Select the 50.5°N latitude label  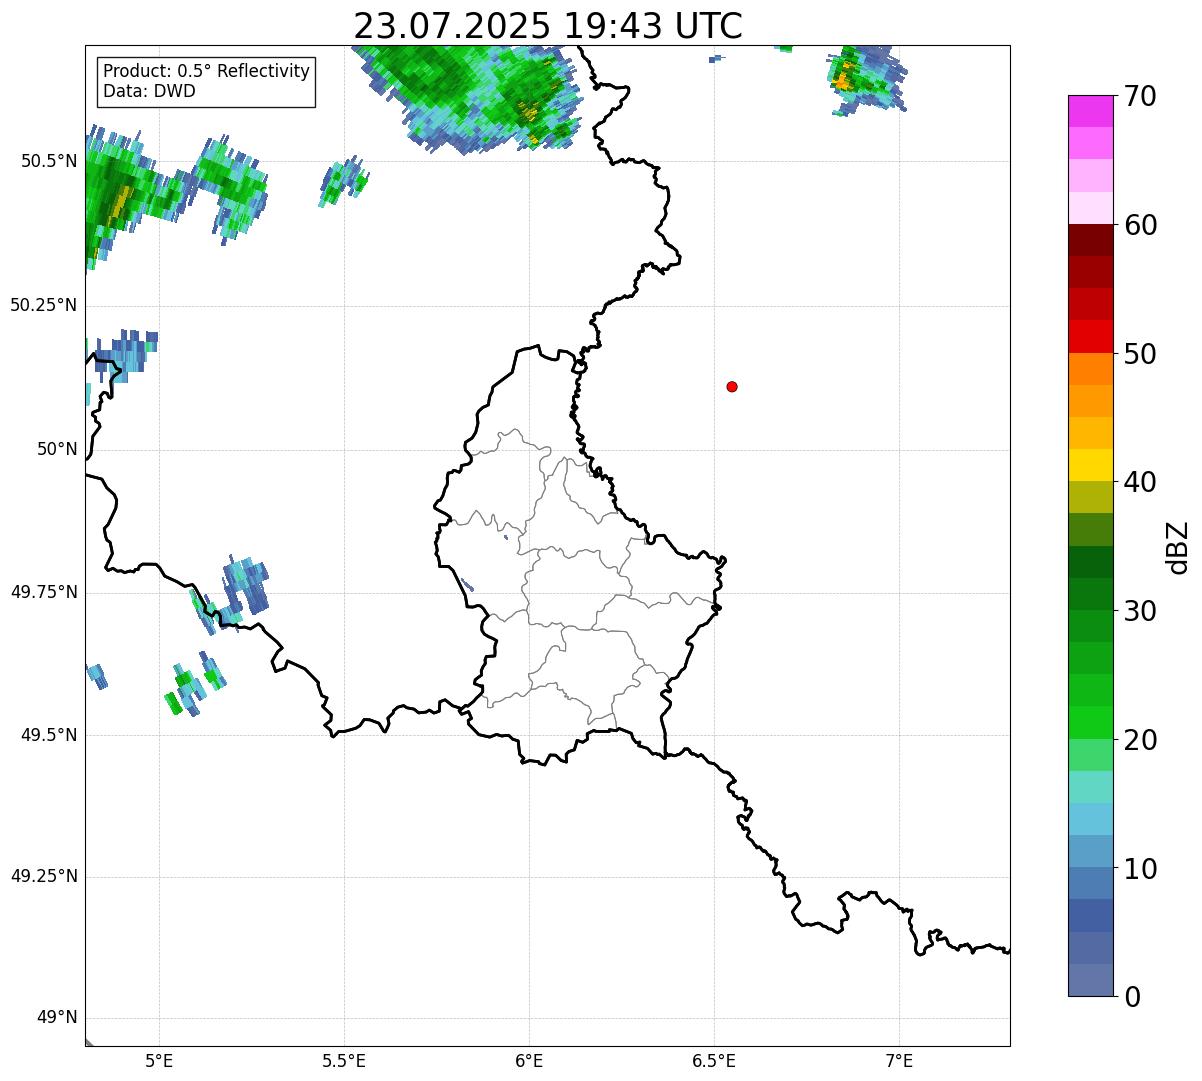click(x=49, y=161)
